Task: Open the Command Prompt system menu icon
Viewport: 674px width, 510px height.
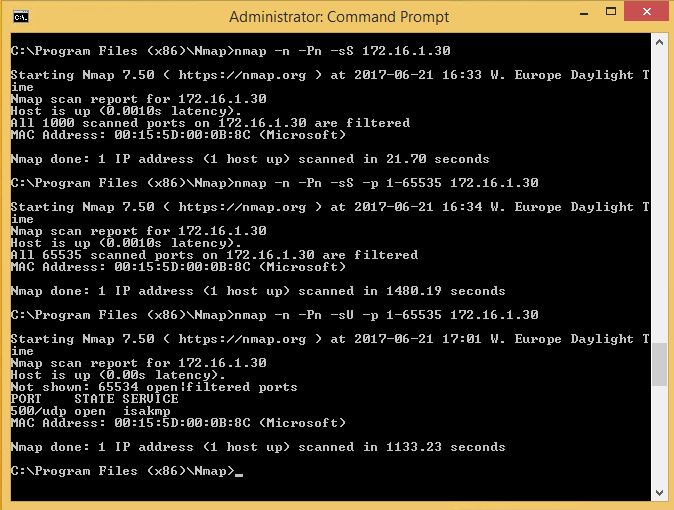Action: coord(21,17)
